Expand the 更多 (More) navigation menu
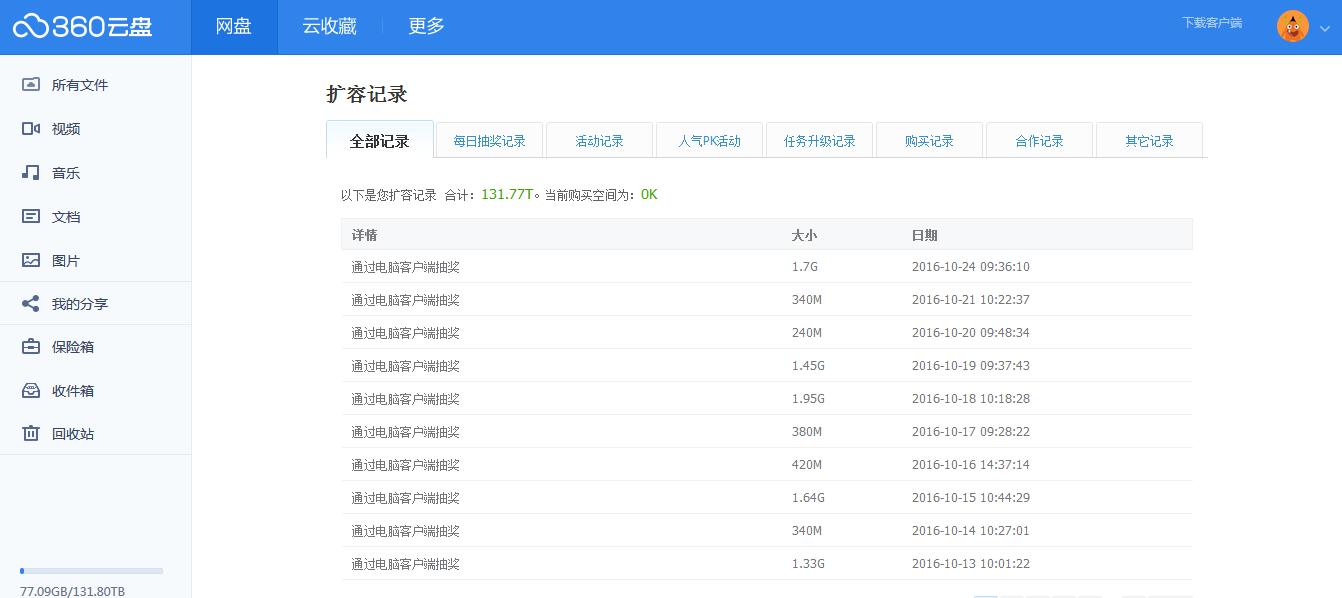This screenshot has width=1342, height=598. (425, 26)
